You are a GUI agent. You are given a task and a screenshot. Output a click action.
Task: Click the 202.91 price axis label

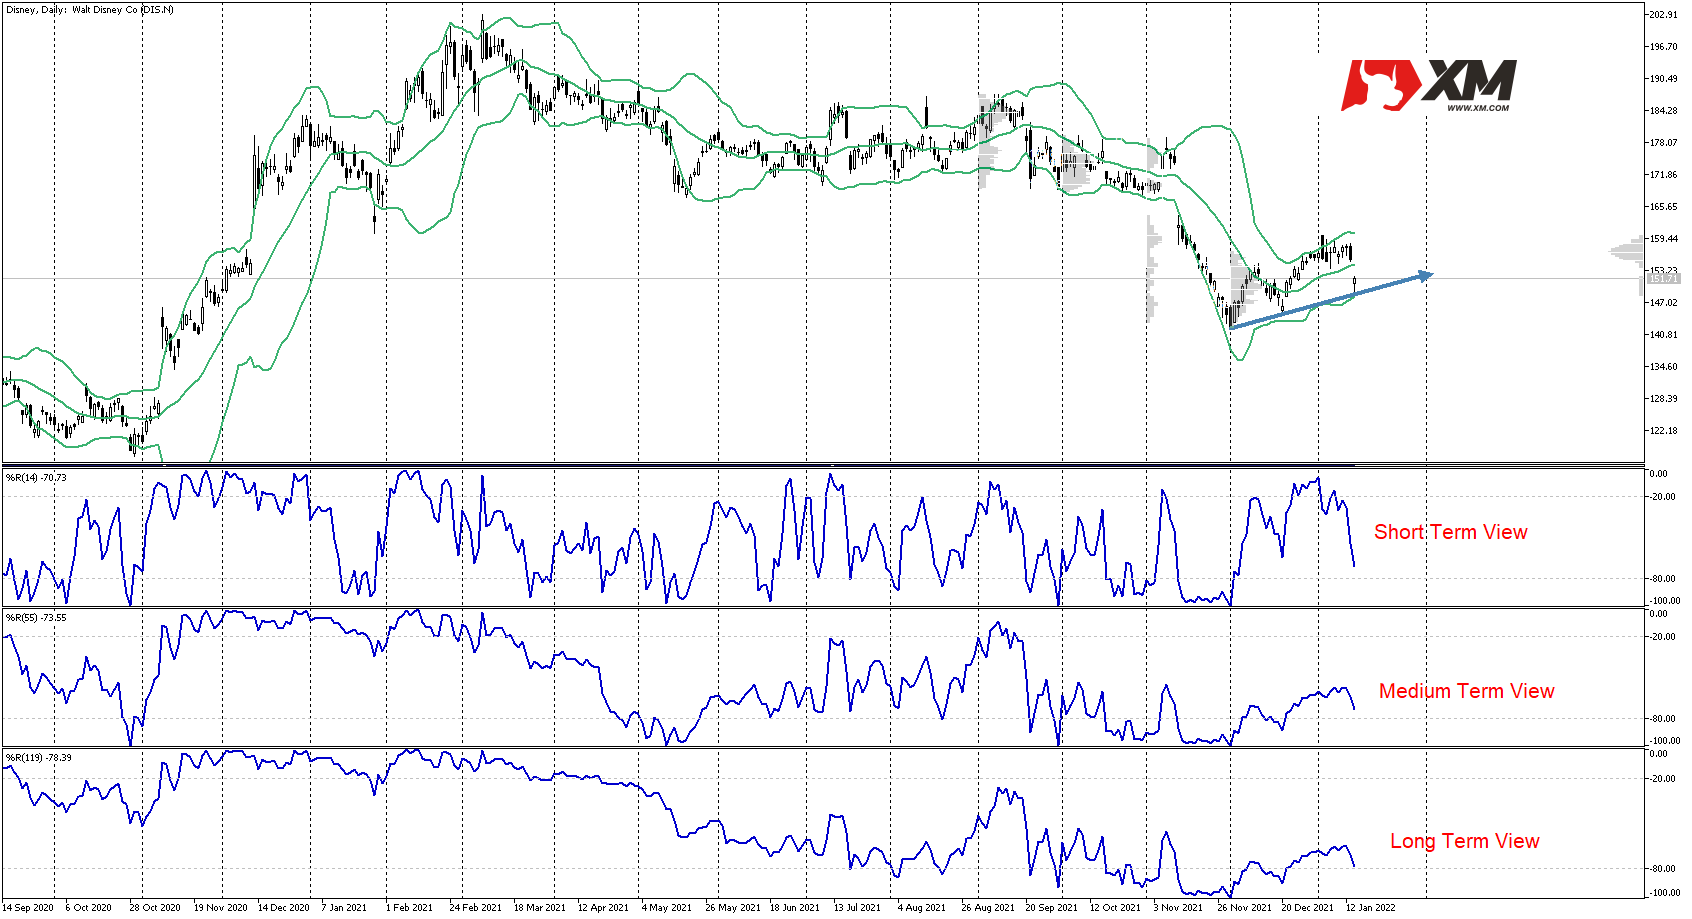tap(1664, 15)
